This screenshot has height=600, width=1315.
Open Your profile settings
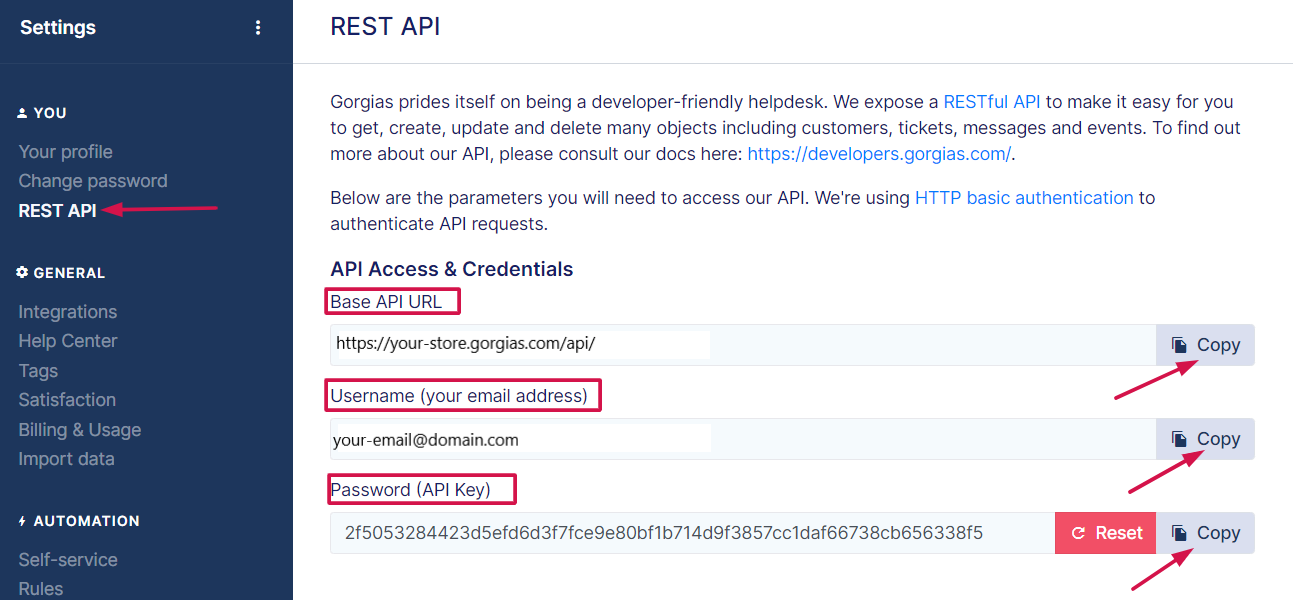pyautogui.click(x=65, y=152)
